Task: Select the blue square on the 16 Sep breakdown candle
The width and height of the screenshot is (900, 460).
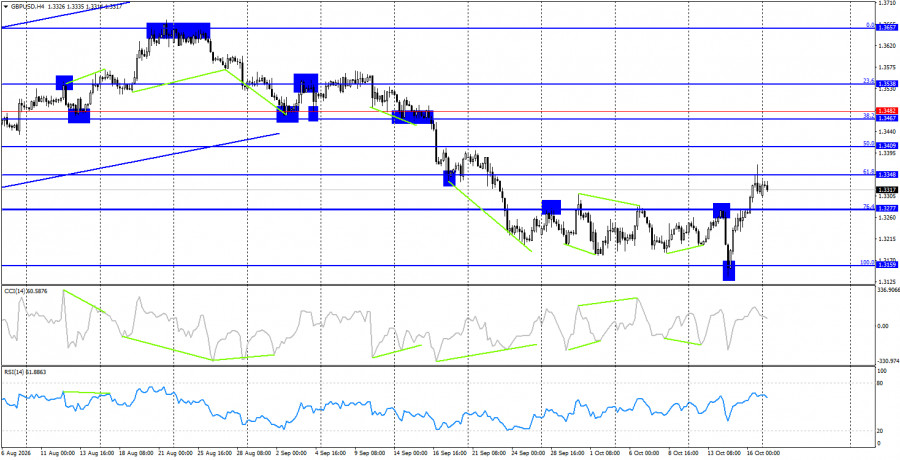Action: click(449, 178)
